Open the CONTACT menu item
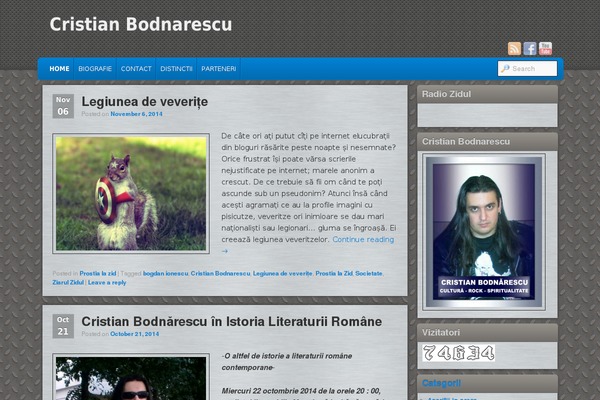The height and width of the screenshot is (400, 600). [x=136, y=69]
